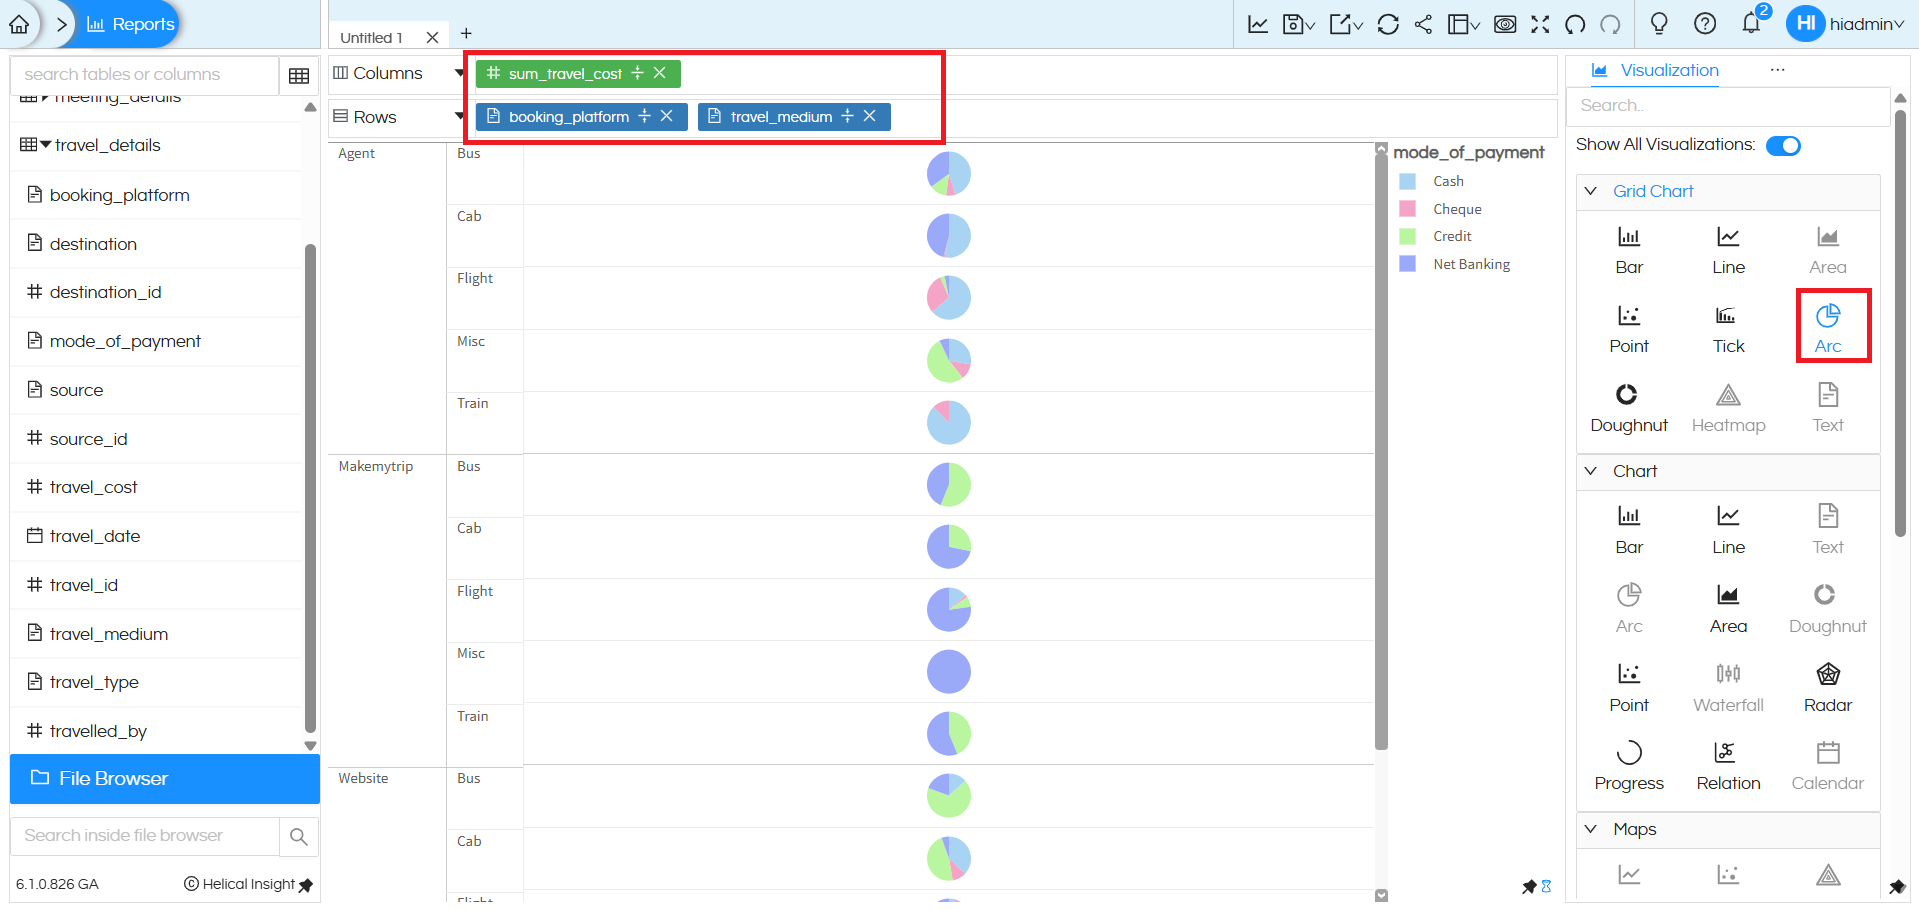Select the Progress chart type
Viewport: 1919px width, 910px height.
tap(1628, 765)
